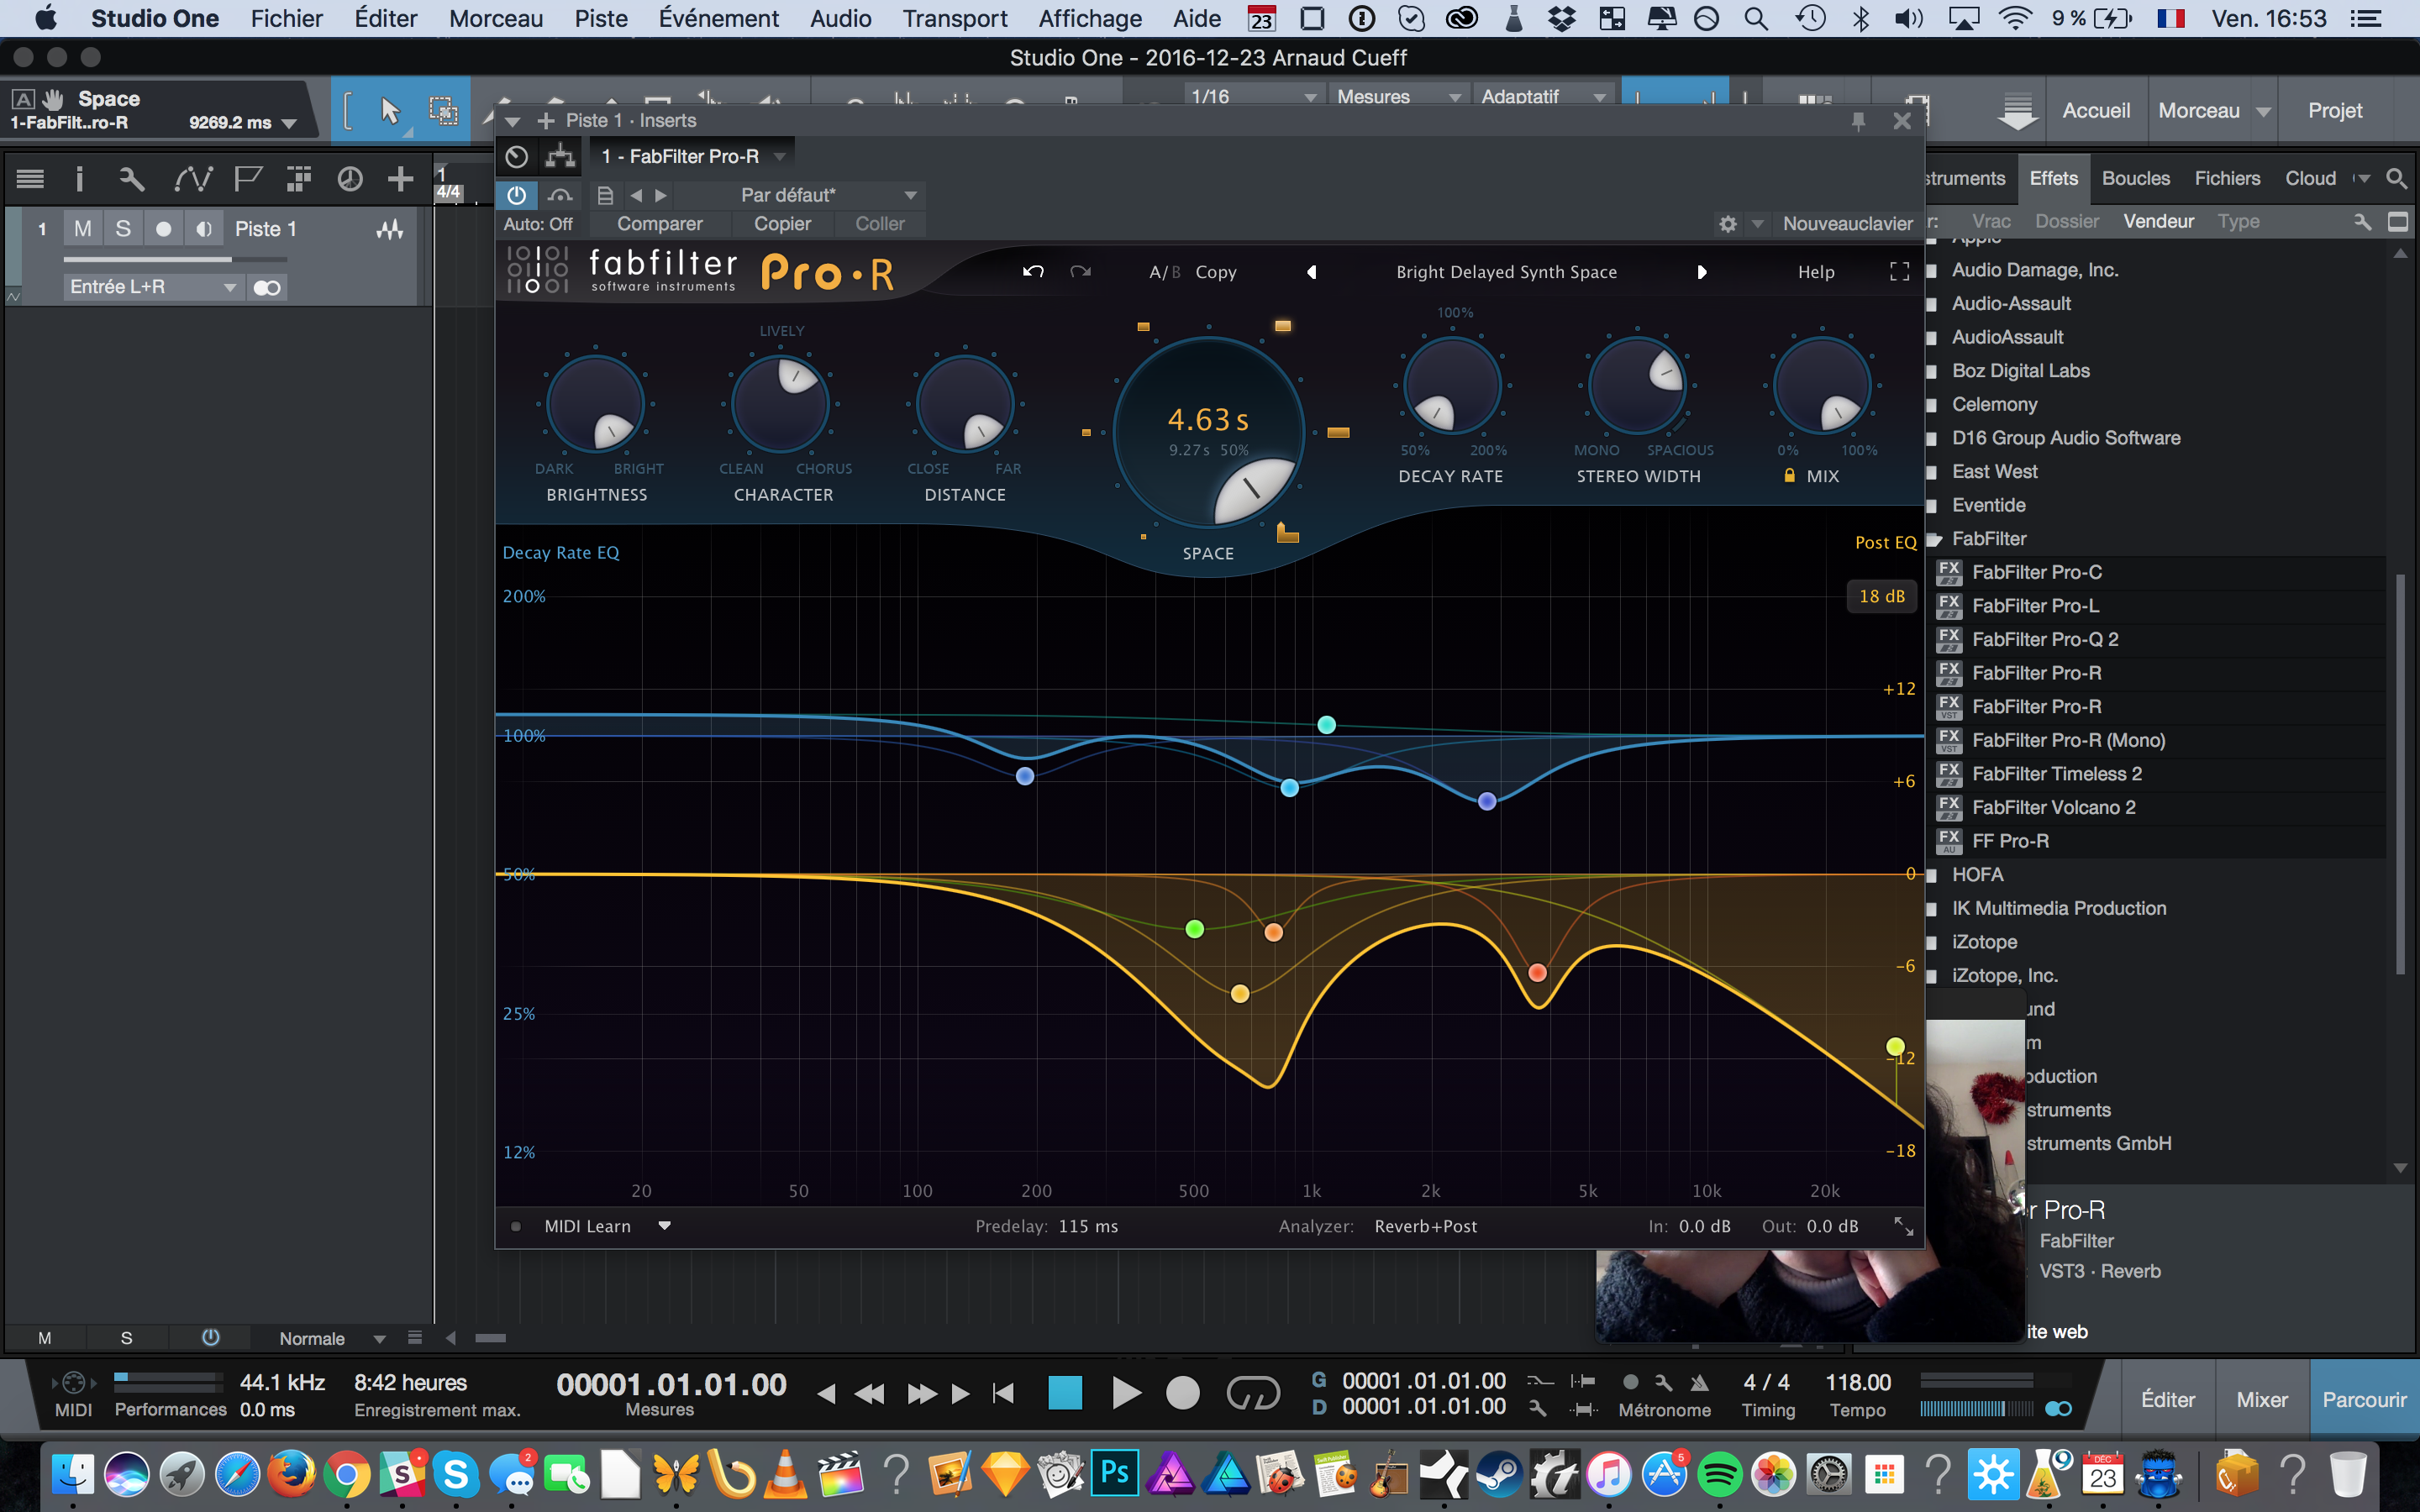Select FabFilter Pro-Q 2 from the effects list
2420x1512 pixels.
[x=2044, y=639]
